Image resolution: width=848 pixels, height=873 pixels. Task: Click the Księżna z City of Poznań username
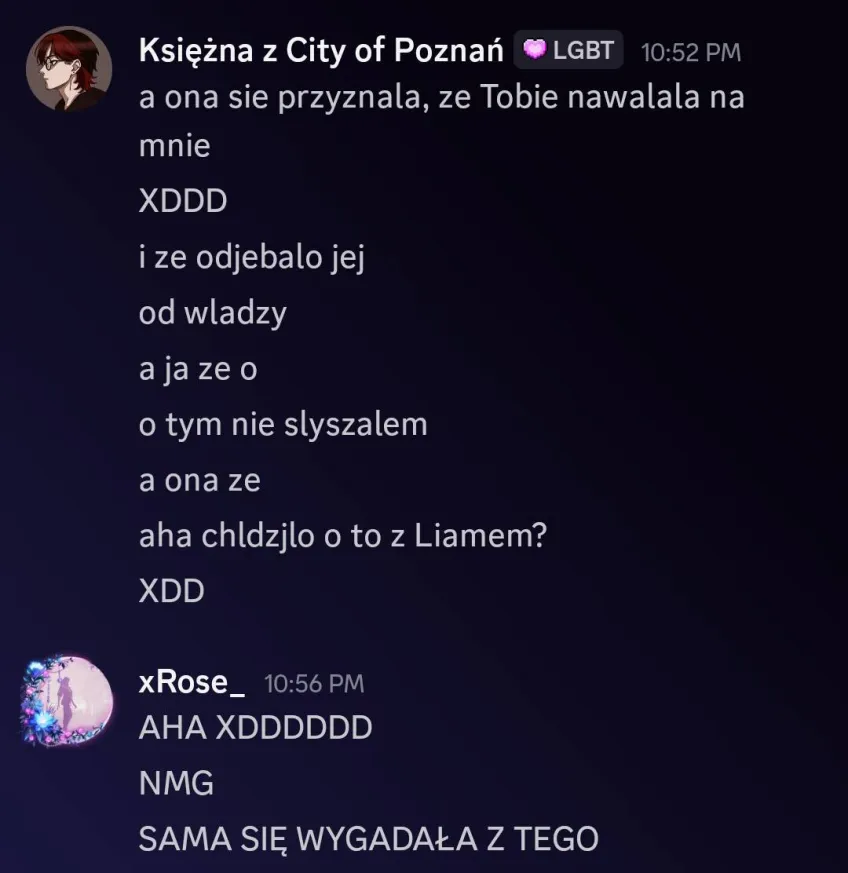(x=321, y=51)
